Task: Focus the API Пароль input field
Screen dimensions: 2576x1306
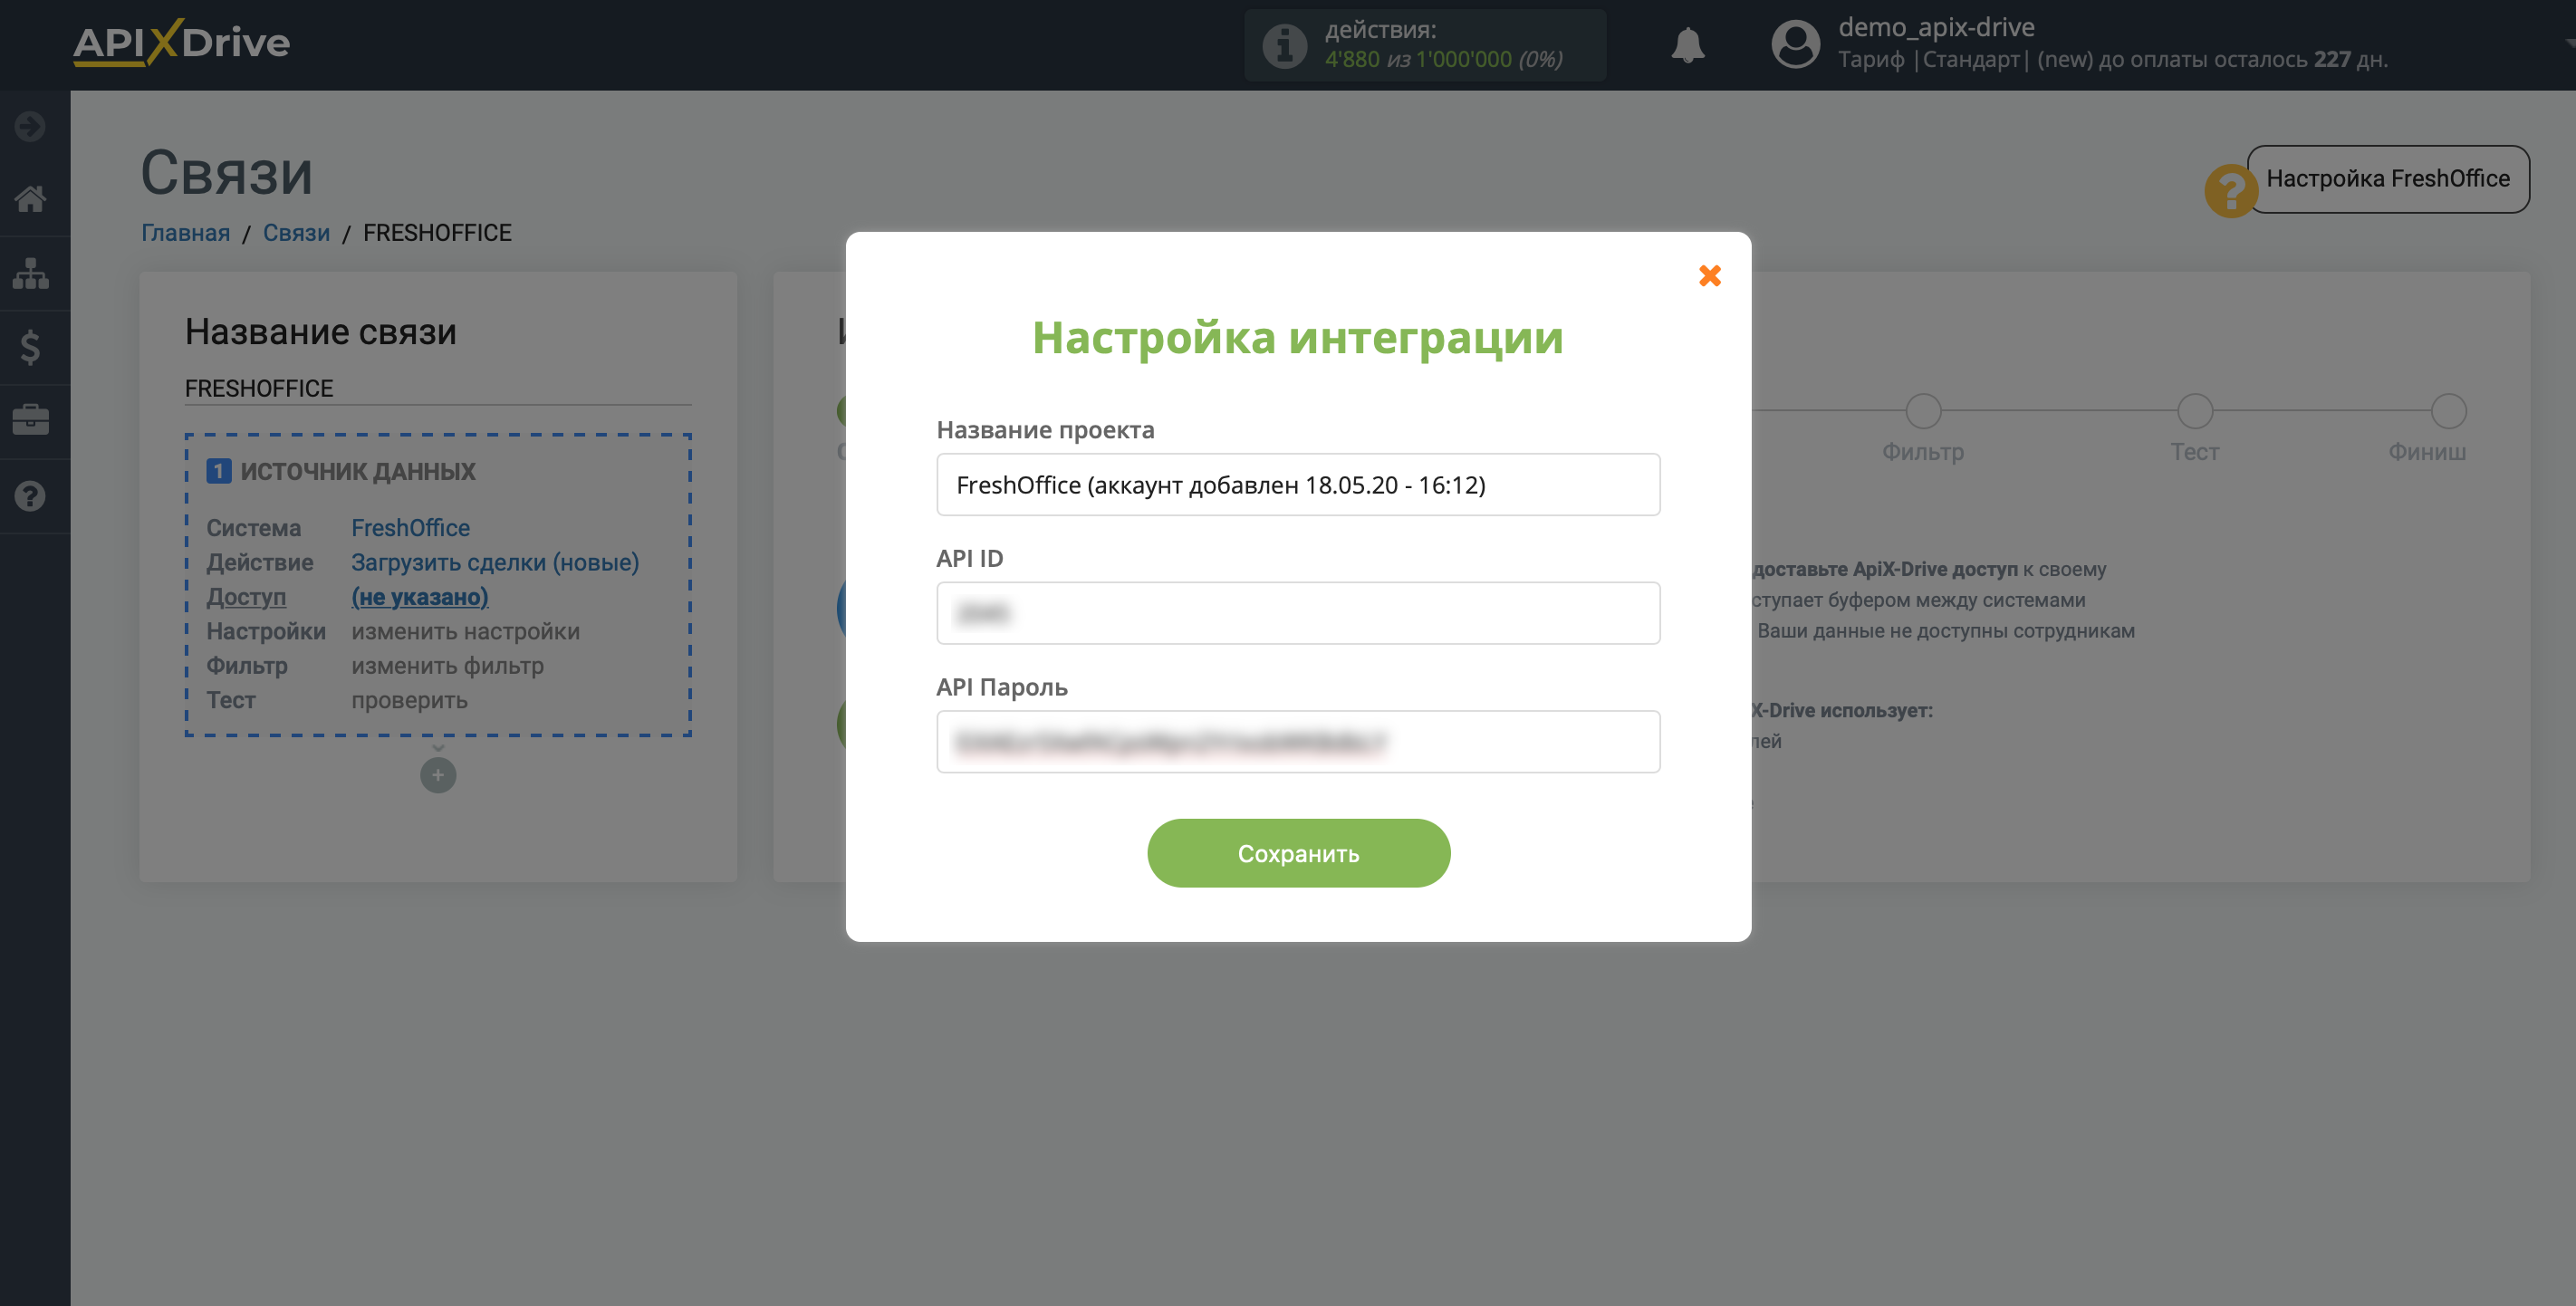Action: coord(1298,741)
